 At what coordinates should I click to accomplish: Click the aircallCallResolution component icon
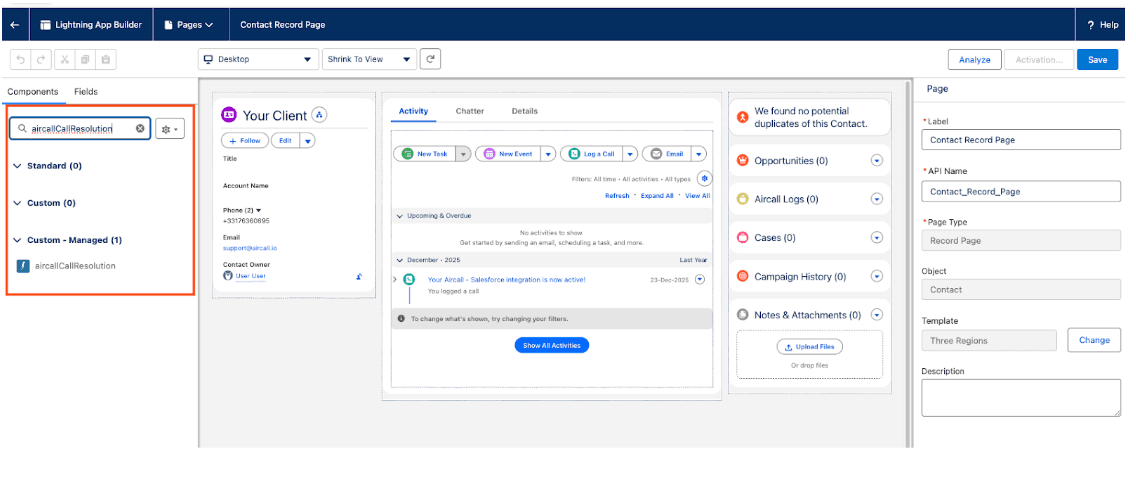pos(23,266)
